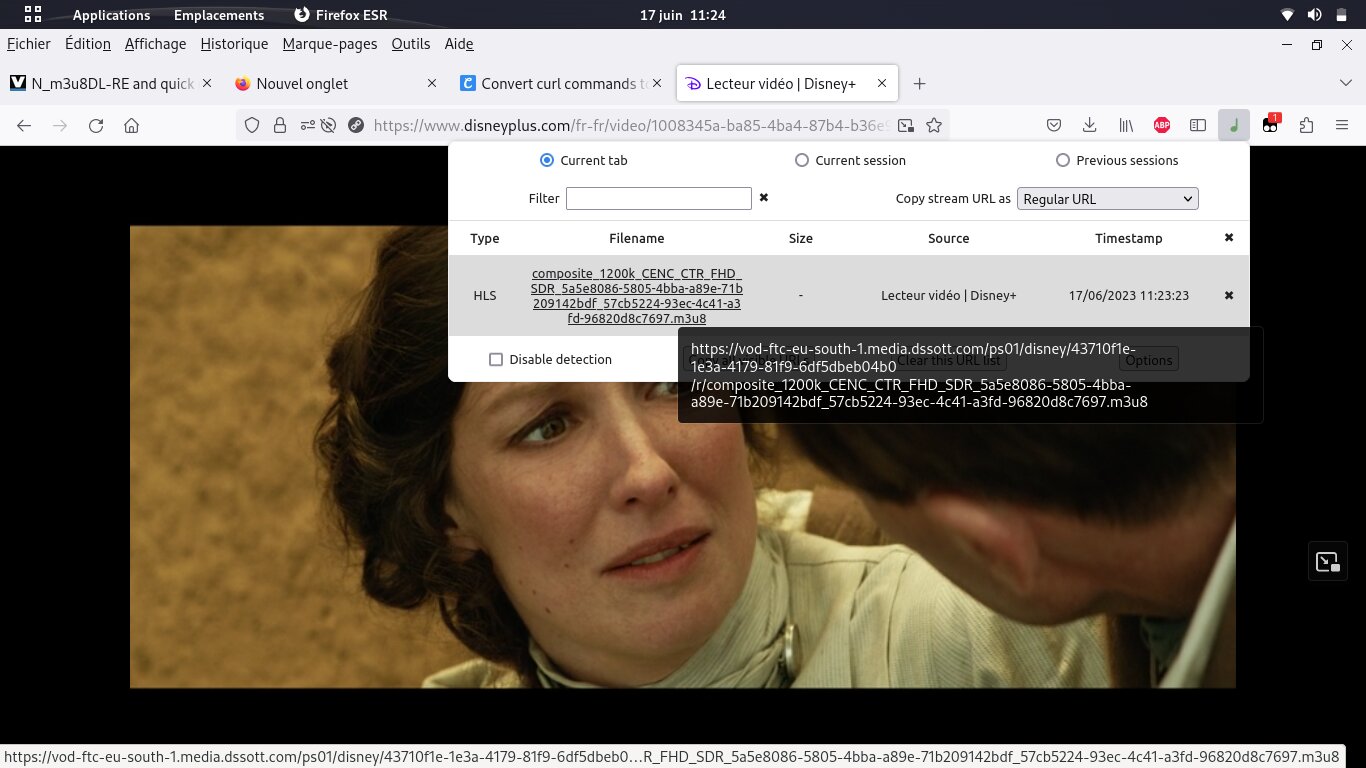Select the Current tab radio button
The height and width of the screenshot is (768, 1366).
(x=547, y=160)
